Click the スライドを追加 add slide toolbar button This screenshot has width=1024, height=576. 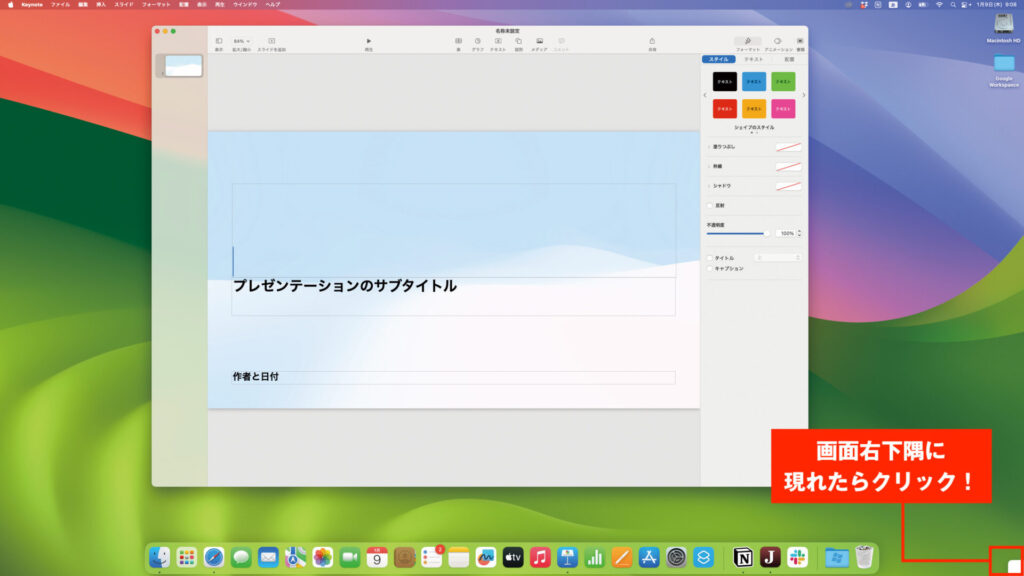[272, 44]
